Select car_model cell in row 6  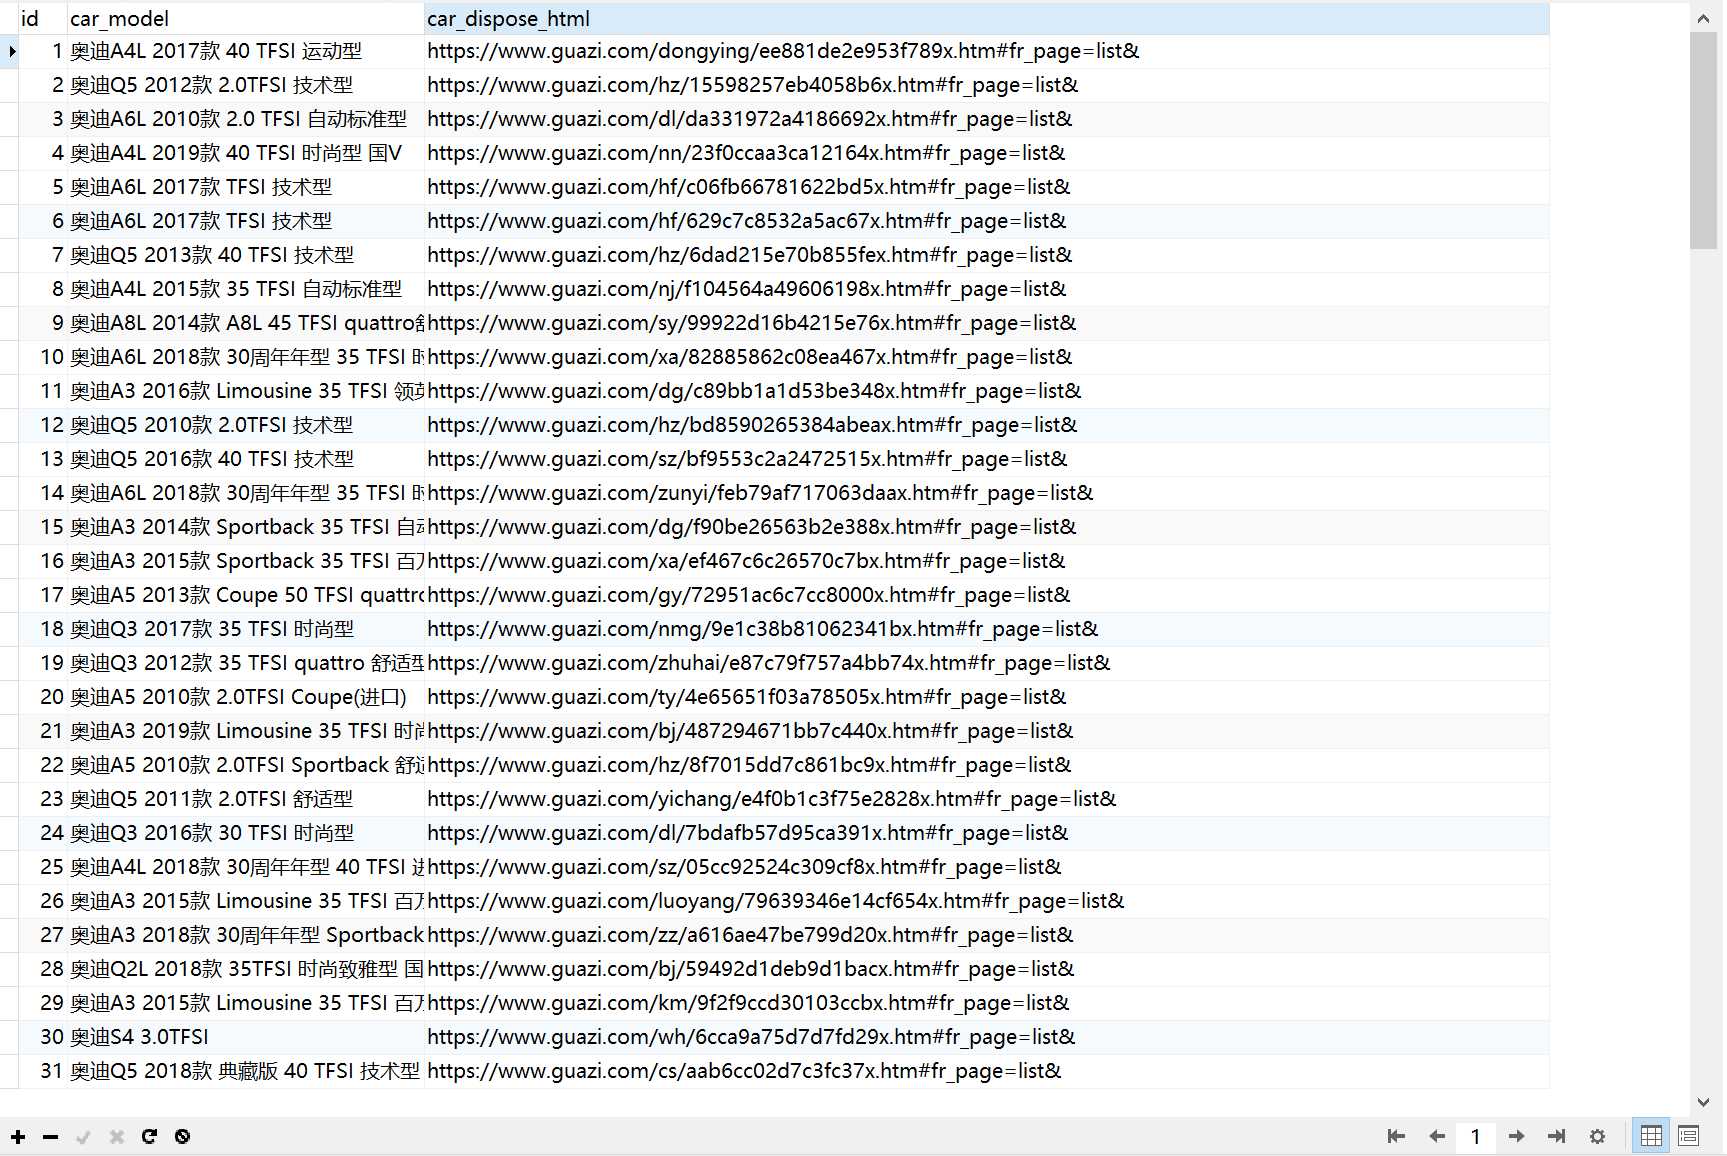[x=245, y=221]
